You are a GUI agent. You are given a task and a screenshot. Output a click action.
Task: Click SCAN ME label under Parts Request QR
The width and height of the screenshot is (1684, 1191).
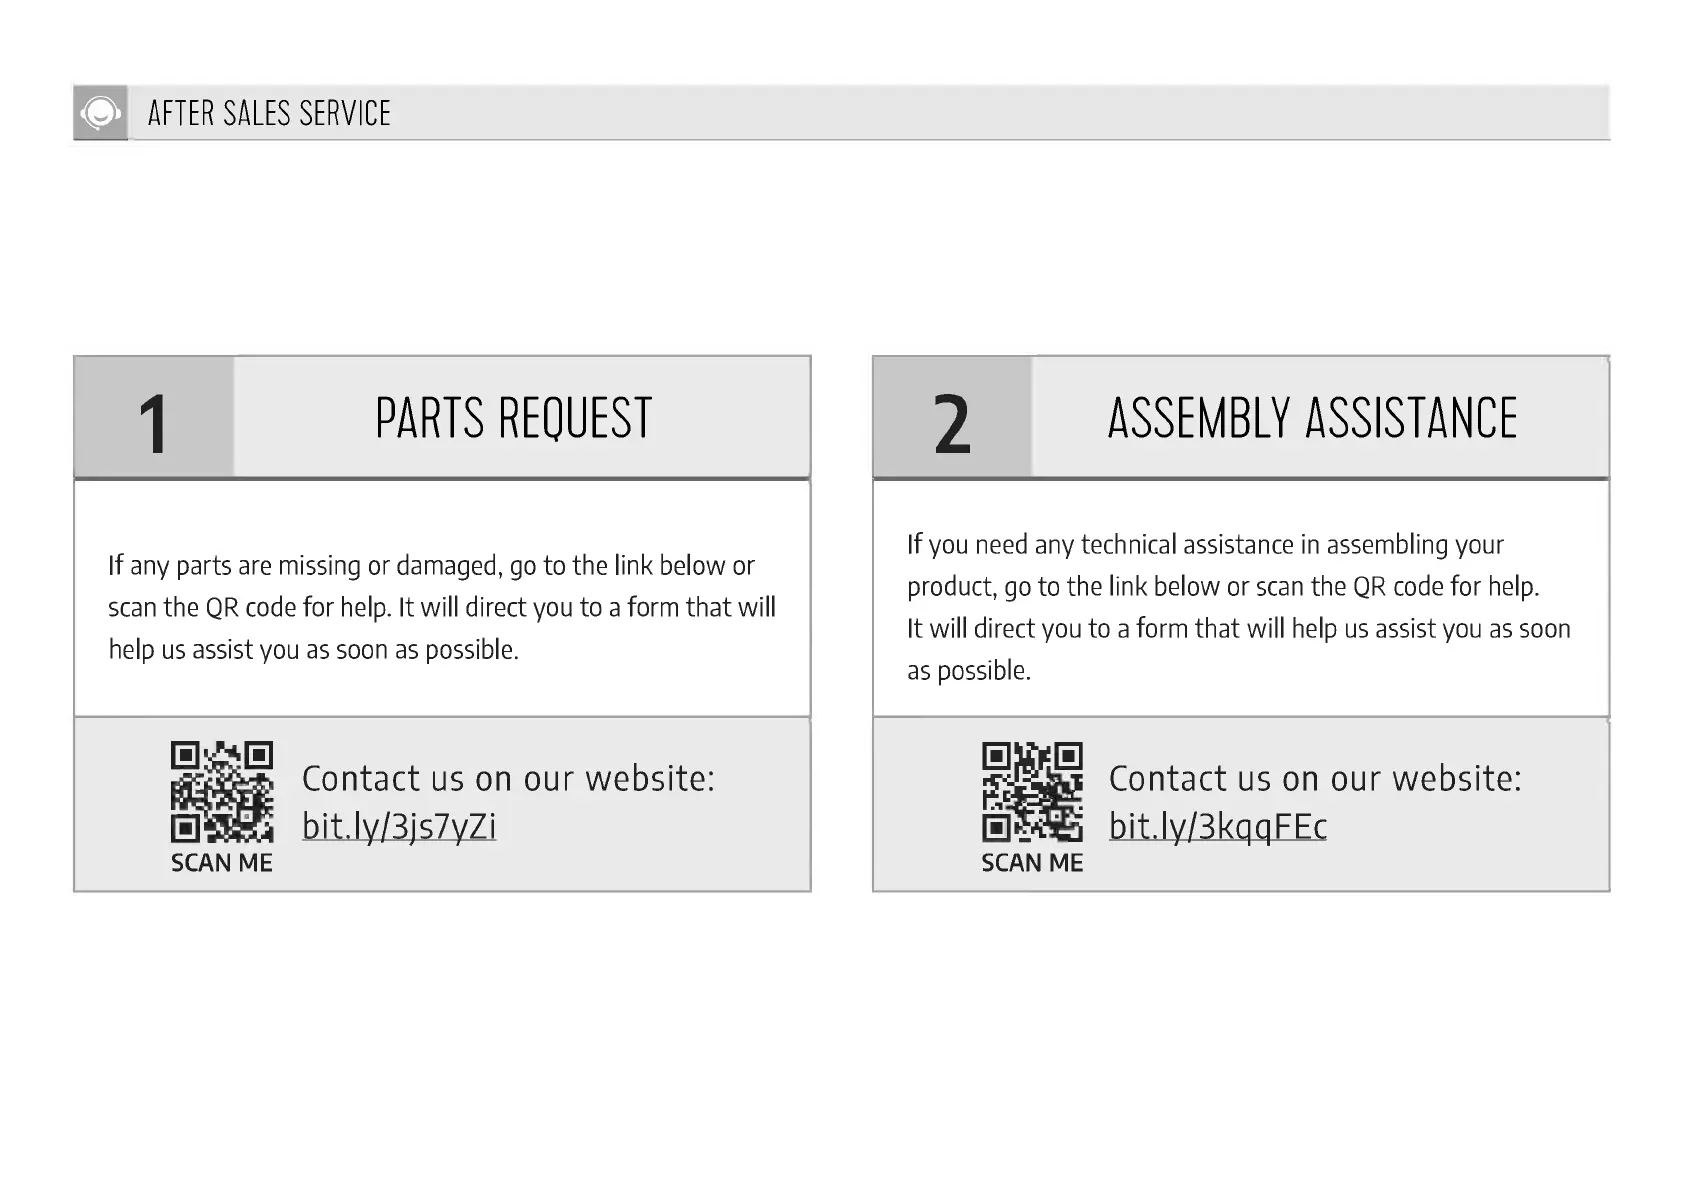tap(221, 863)
